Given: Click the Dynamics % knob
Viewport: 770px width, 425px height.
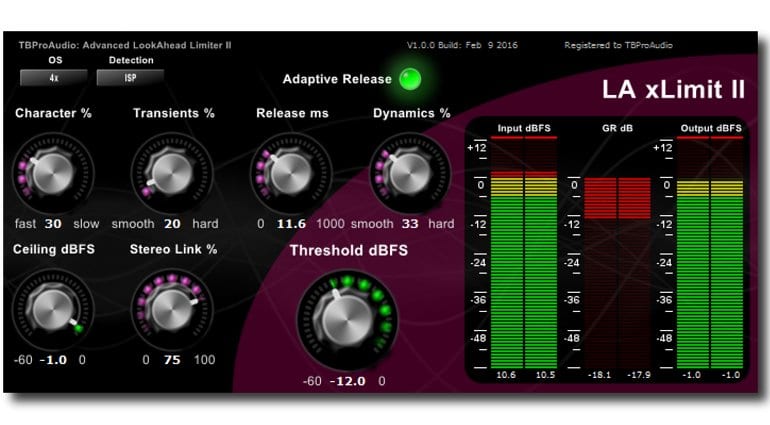Looking at the screenshot, I should click(410, 172).
